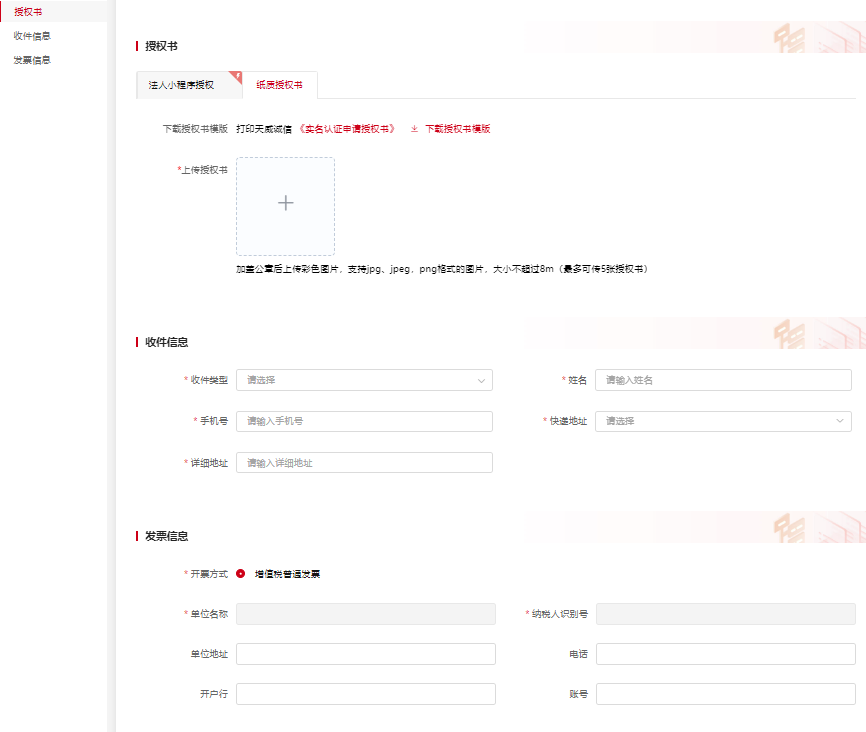
Task: Click the 账号 input field
Action: [x=725, y=694]
